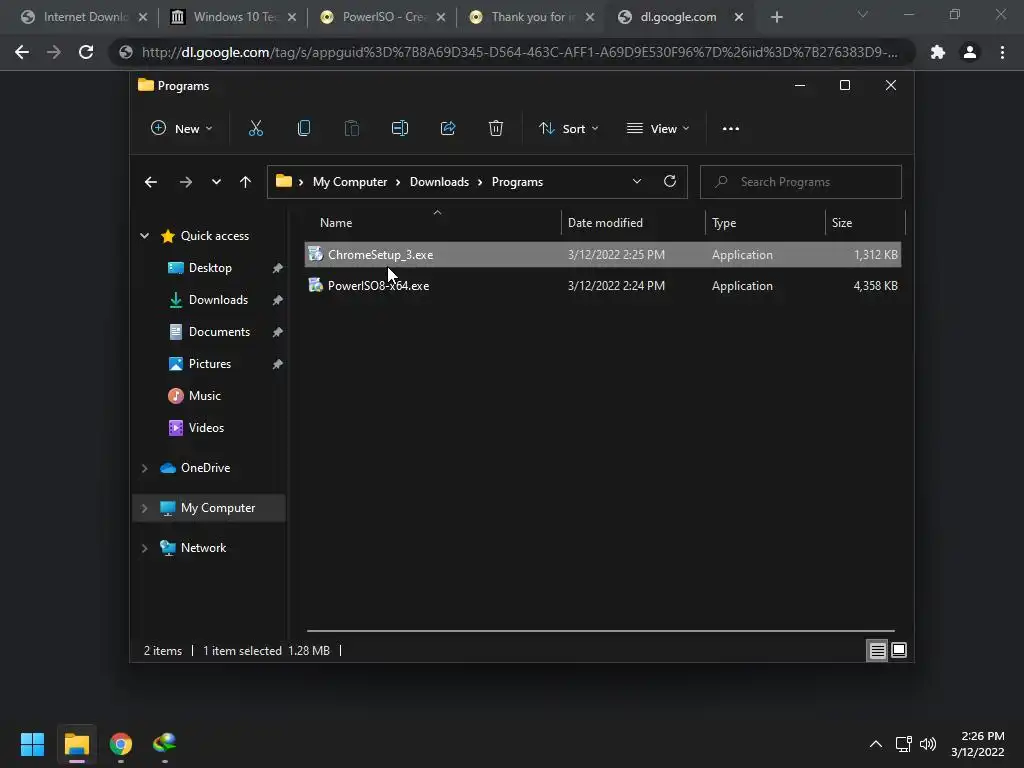This screenshot has height=768, width=1024.
Task: Click the Search Programs field
Action: pyautogui.click(x=801, y=182)
